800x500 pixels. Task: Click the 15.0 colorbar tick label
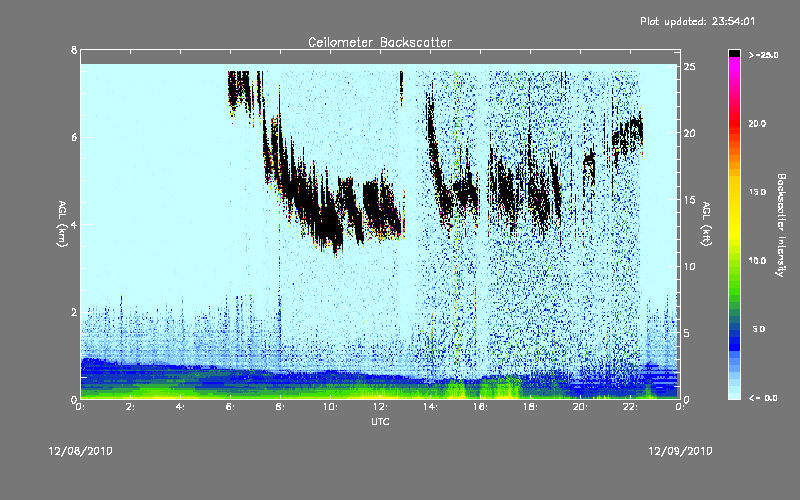pyautogui.click(x=757, y=192)
